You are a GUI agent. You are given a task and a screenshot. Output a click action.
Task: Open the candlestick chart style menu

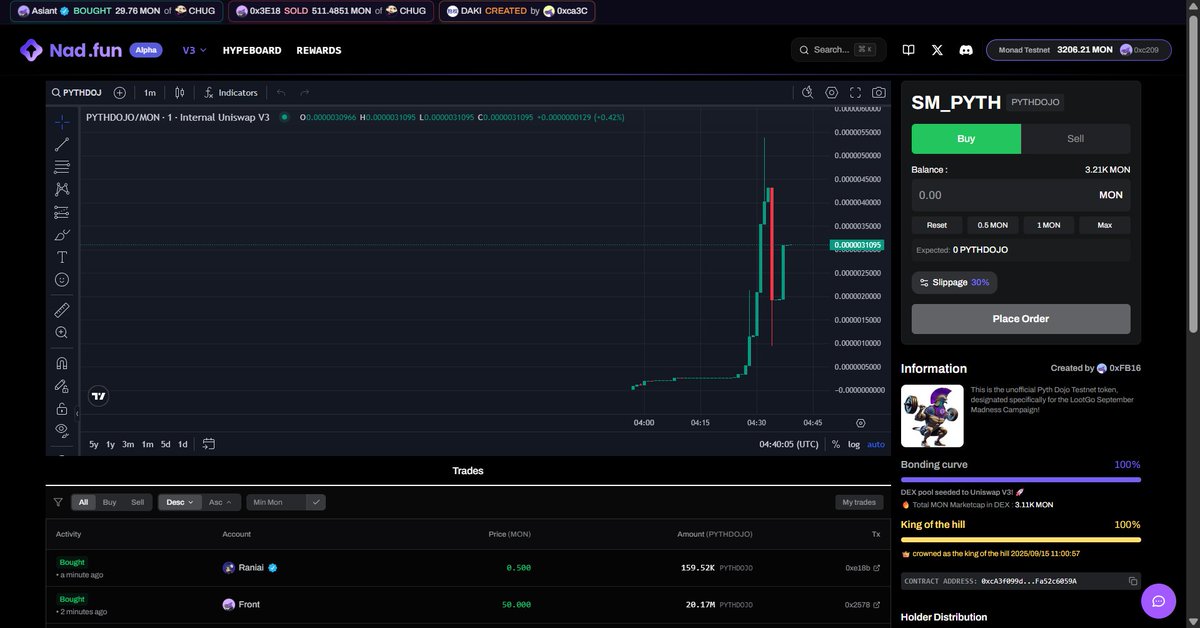click(179, 92)
